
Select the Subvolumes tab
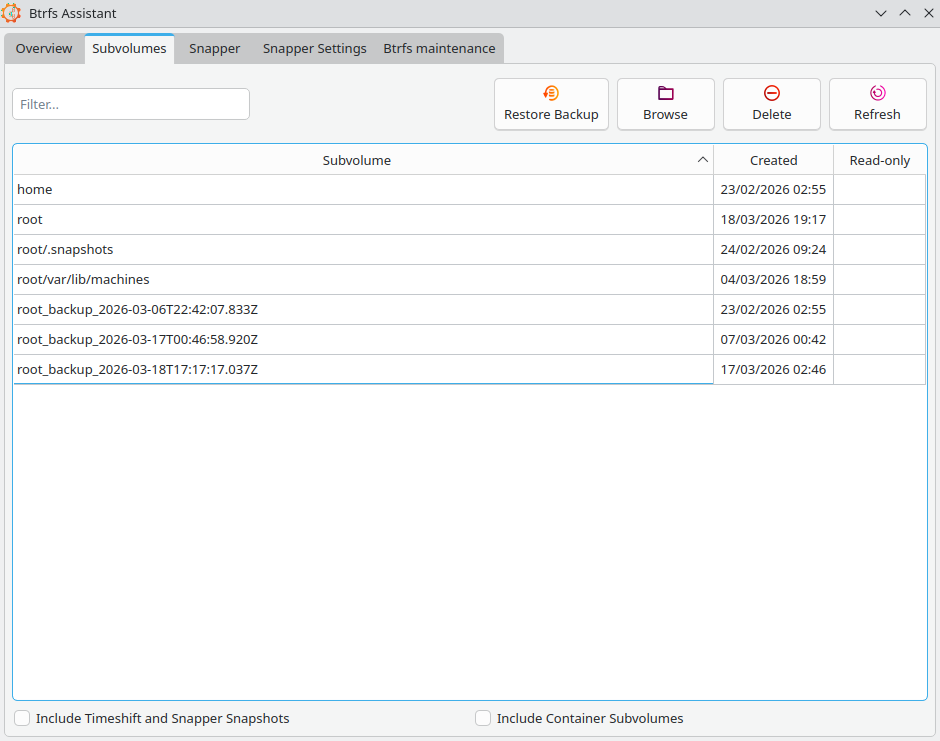tap(129, 49)
